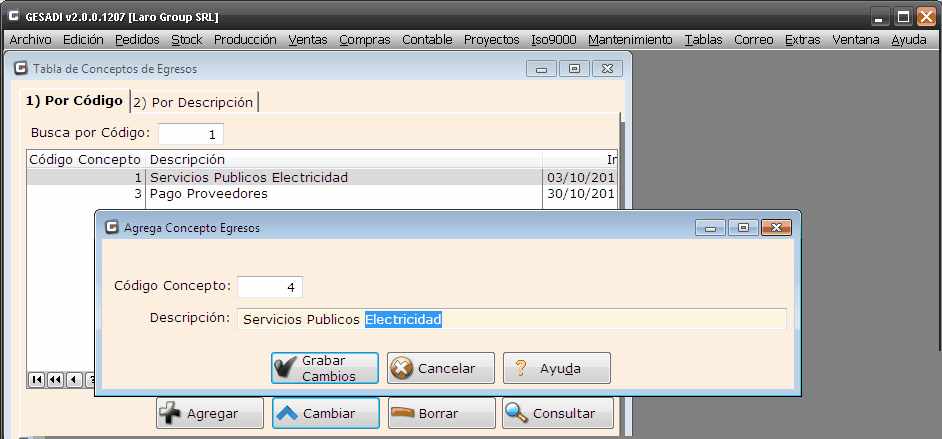Click the Grabar Cambios button
Viewport: 942px width, 439px height.
click(x=325, y=368)
